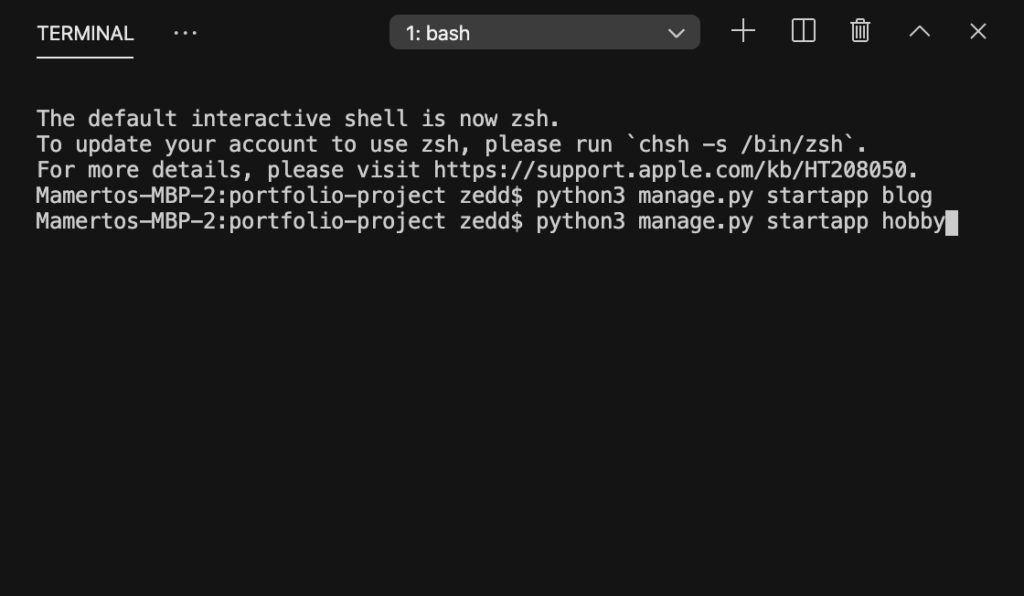Click the "chsh -s /bin/zsh" command text
Viewport: 1024px width, 596px height.
(740, 144)
